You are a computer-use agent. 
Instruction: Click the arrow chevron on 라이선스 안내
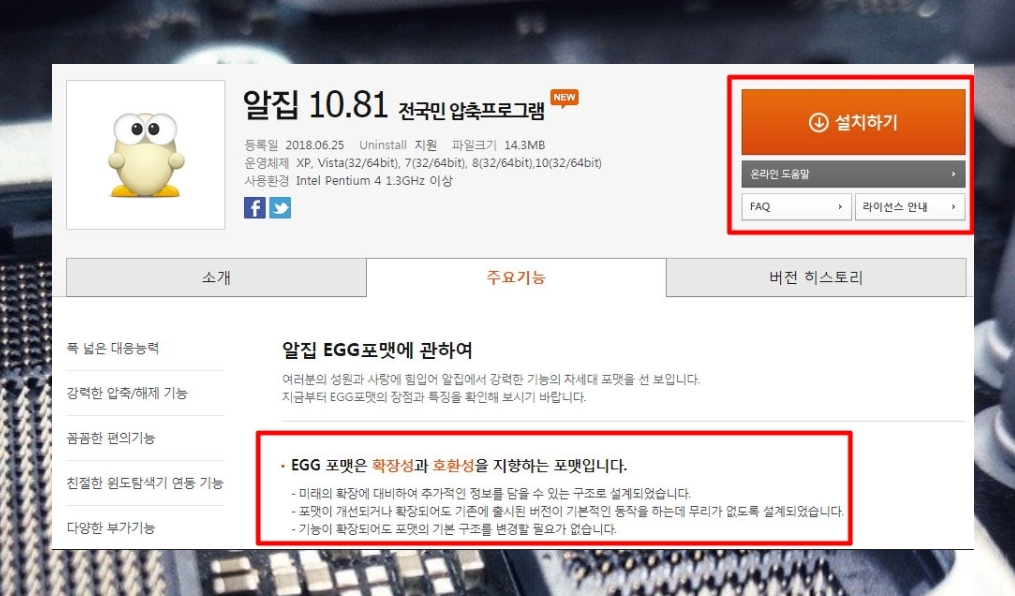coord(953,206)
